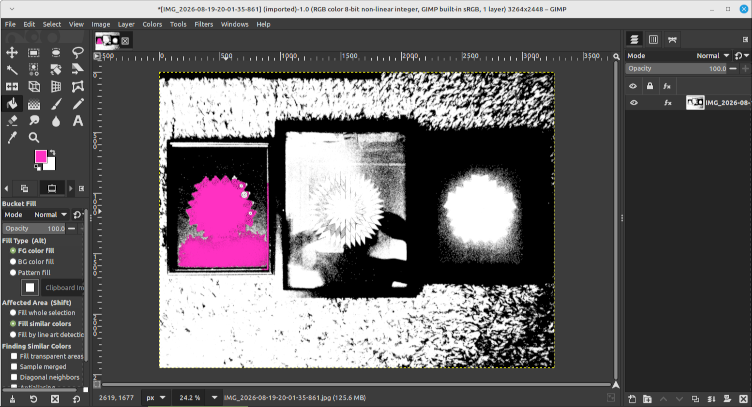752x407 pixels.
Task: Select the Pencil tool
Action: [x=78, y=104]
